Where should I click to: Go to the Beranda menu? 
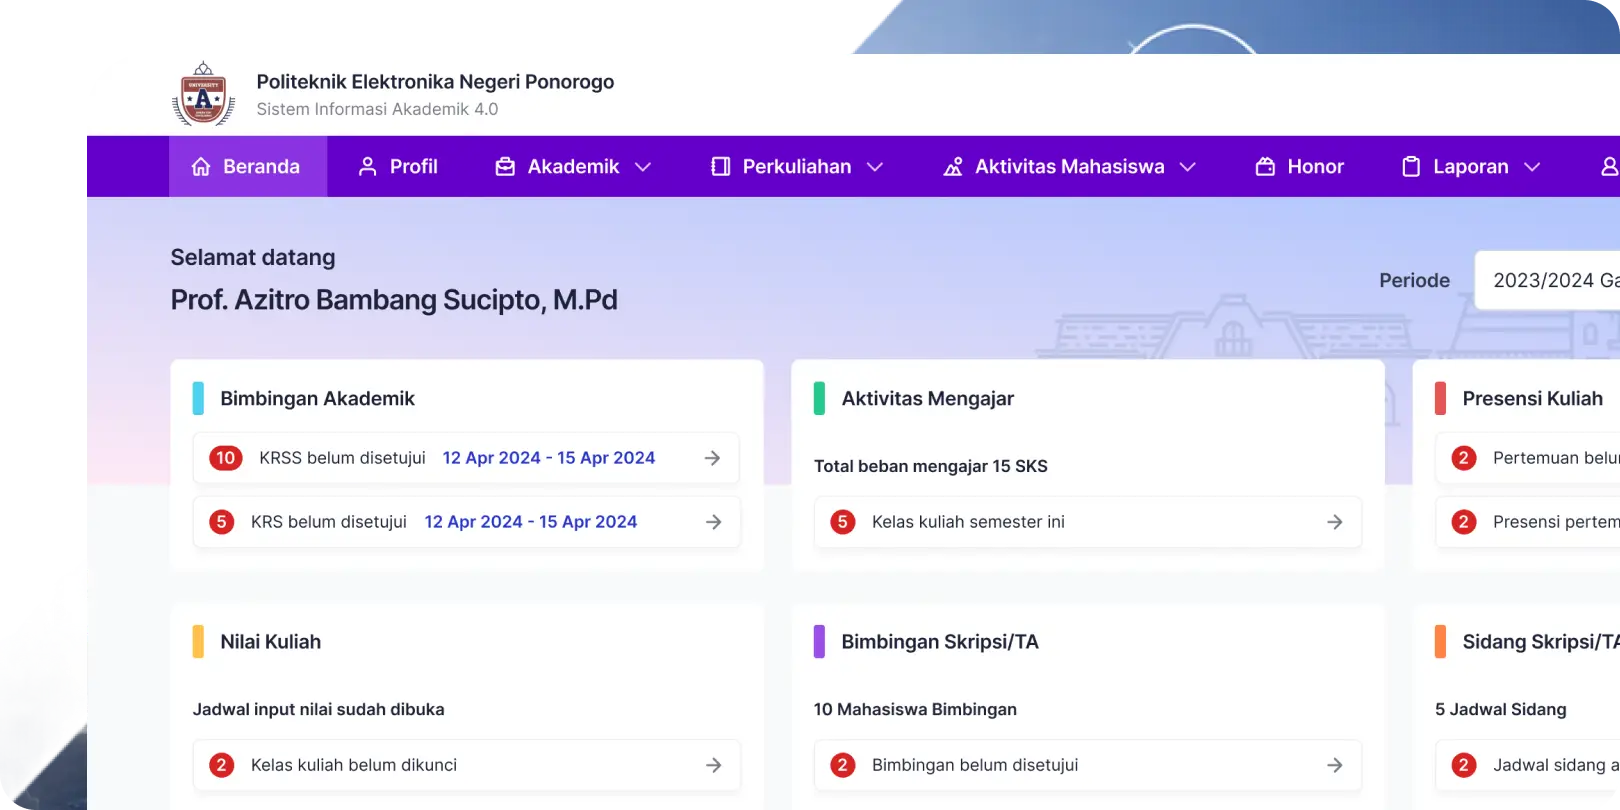(248, 167)
